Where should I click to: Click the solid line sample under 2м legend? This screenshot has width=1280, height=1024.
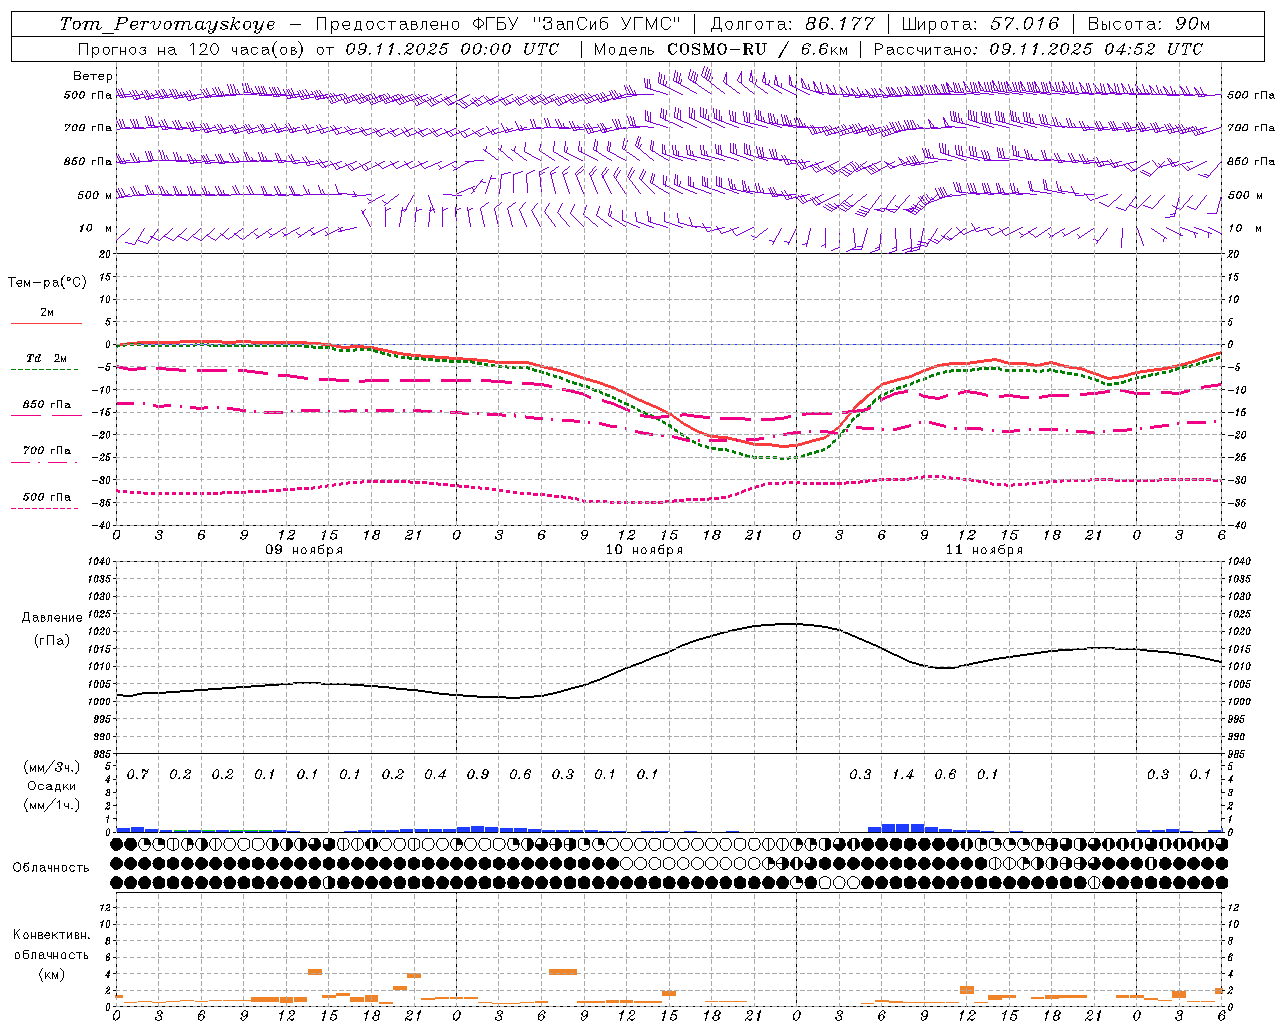coord(46,323)
